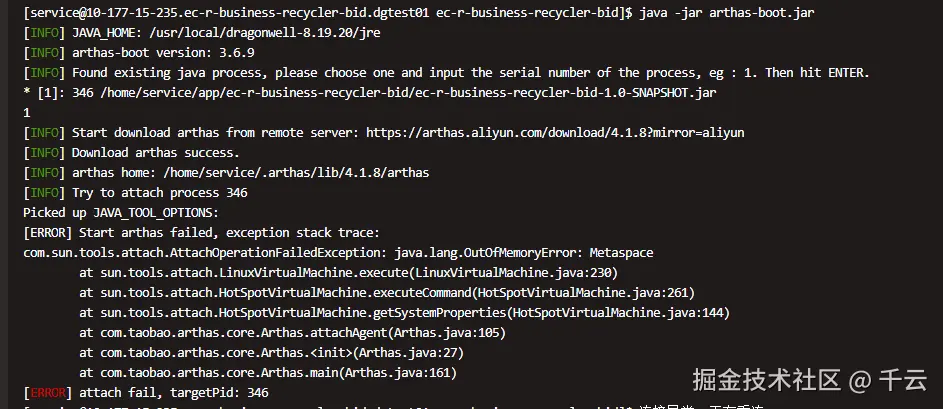Open the arthas.aliyun.com download URL
943x409 pixels.
pos(555,133)
